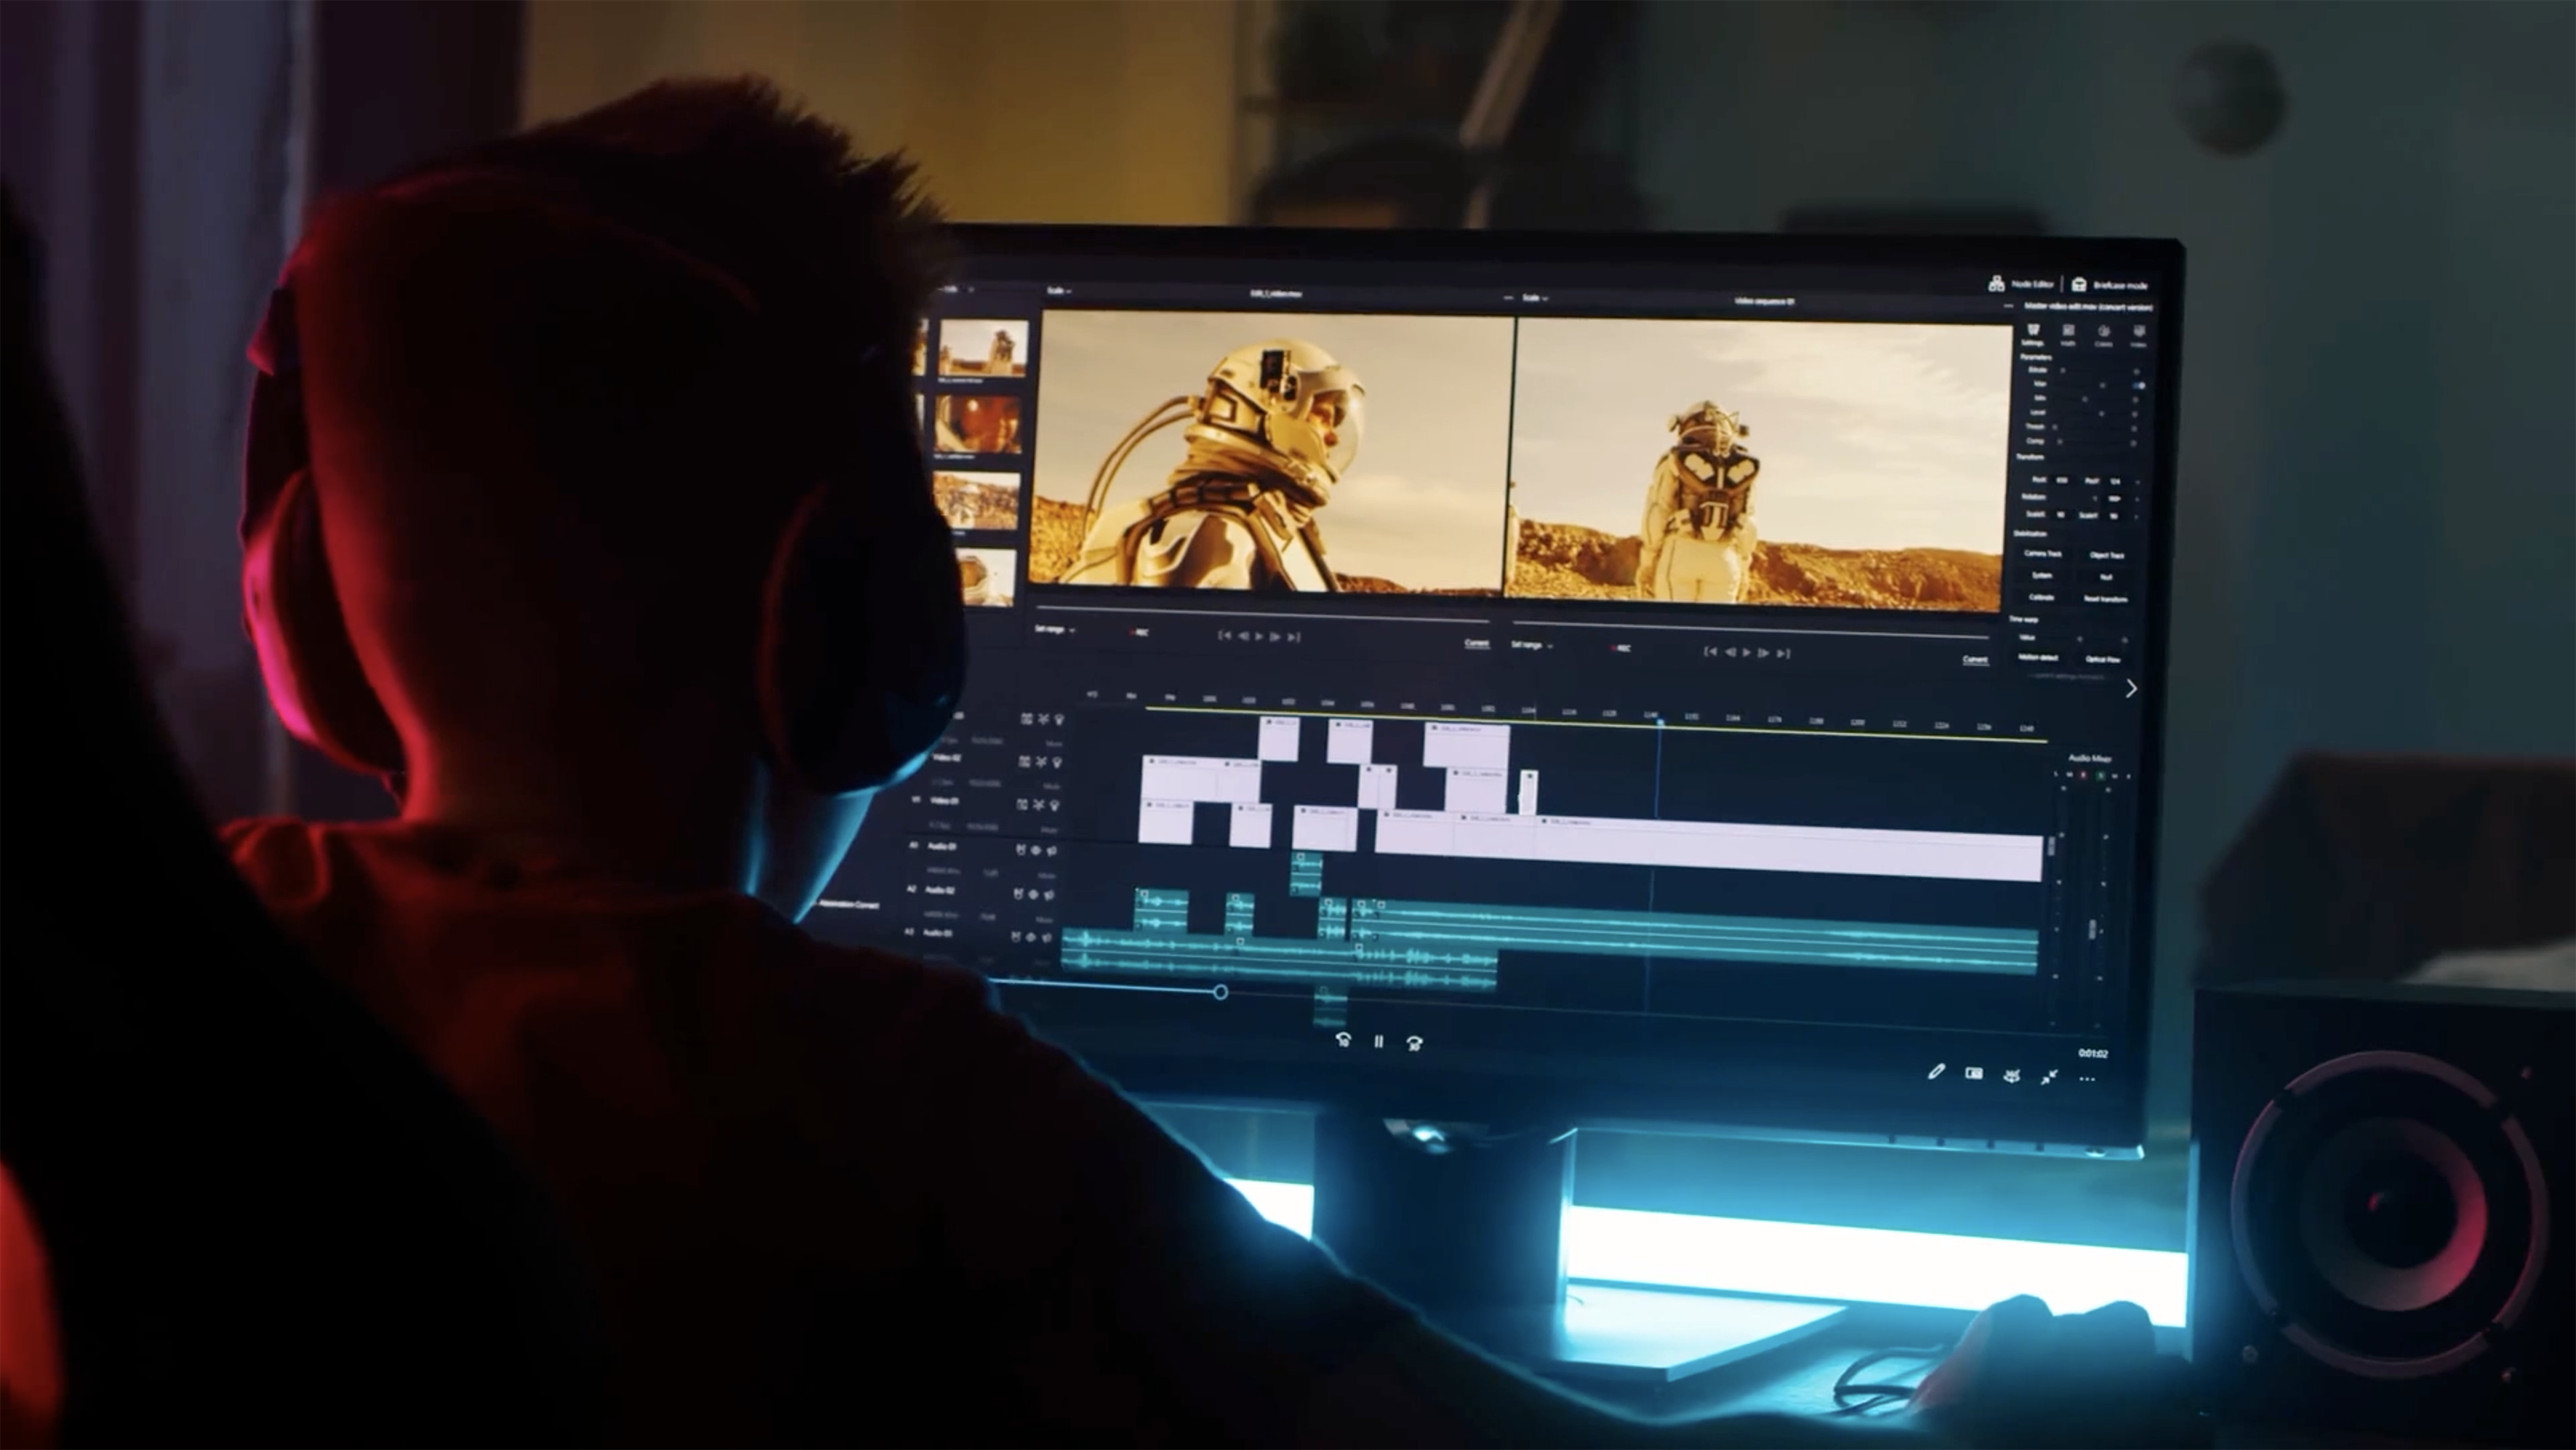
Task: Click the three-dots more options icon
Action: click(x=2087, y=1079)
